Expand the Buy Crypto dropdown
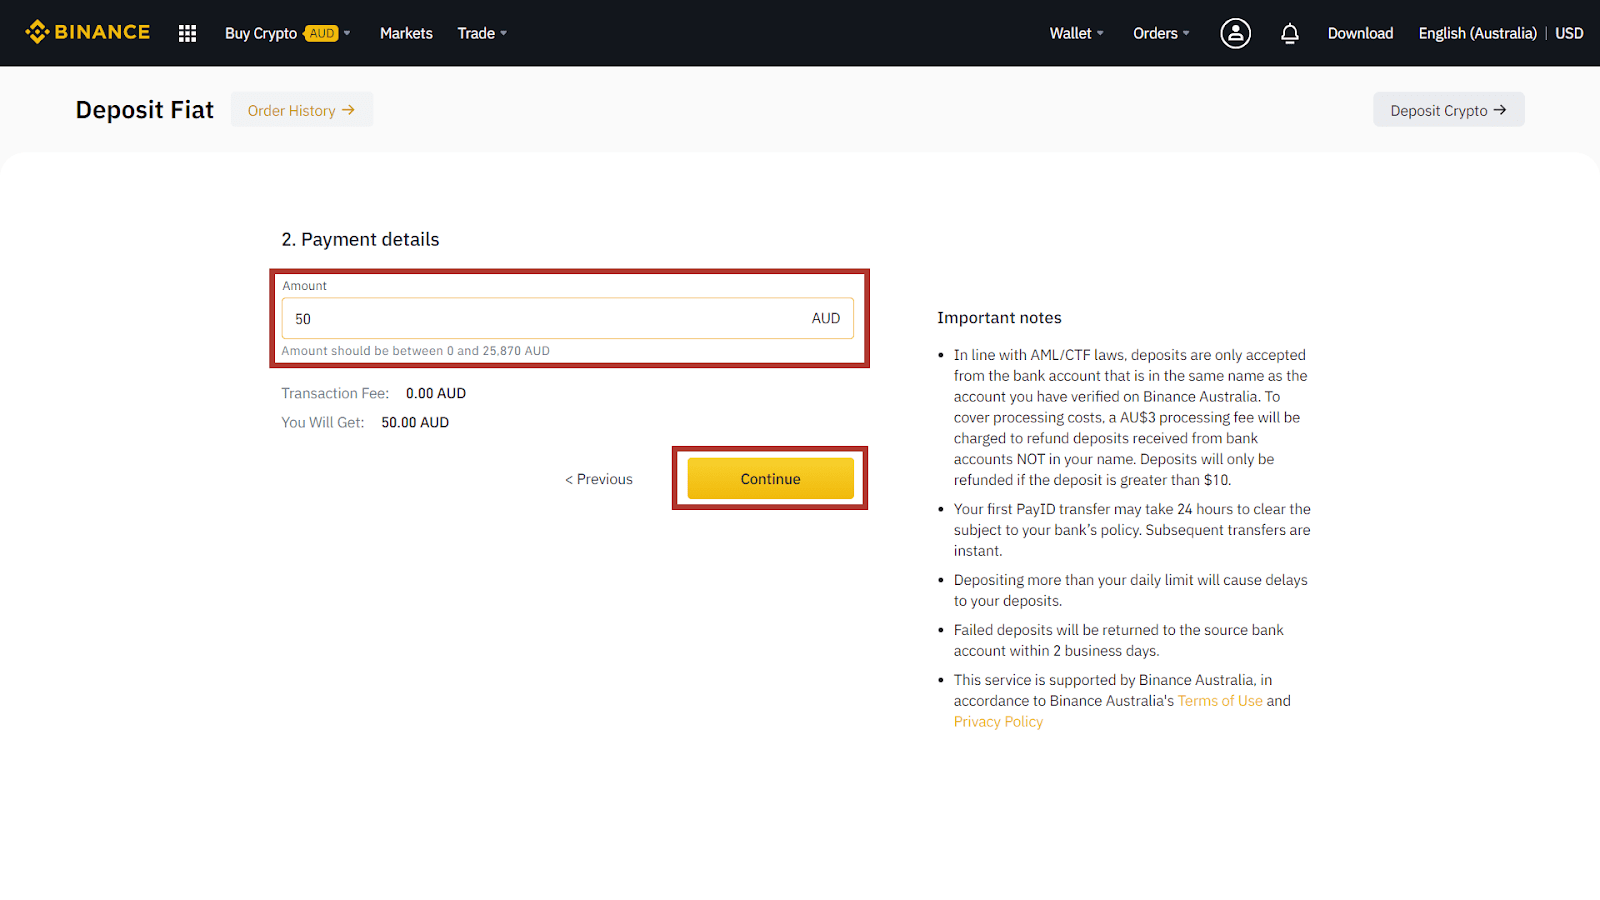This screenshot has width=1600, height=900. (288, 33)
